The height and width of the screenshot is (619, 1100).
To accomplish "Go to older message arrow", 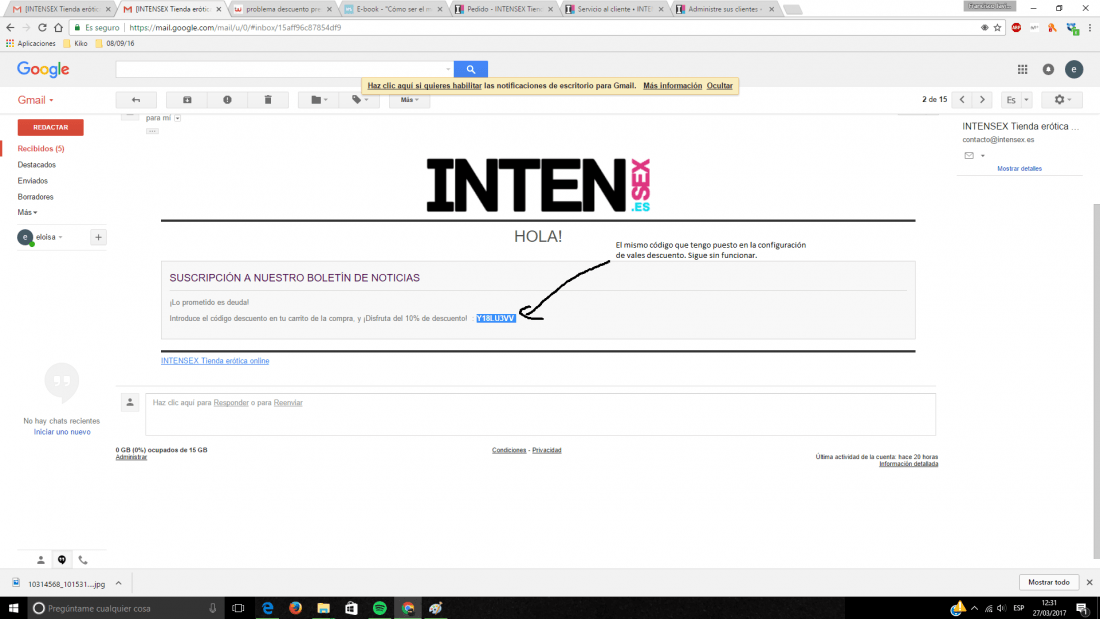I will tap(982, 100).
